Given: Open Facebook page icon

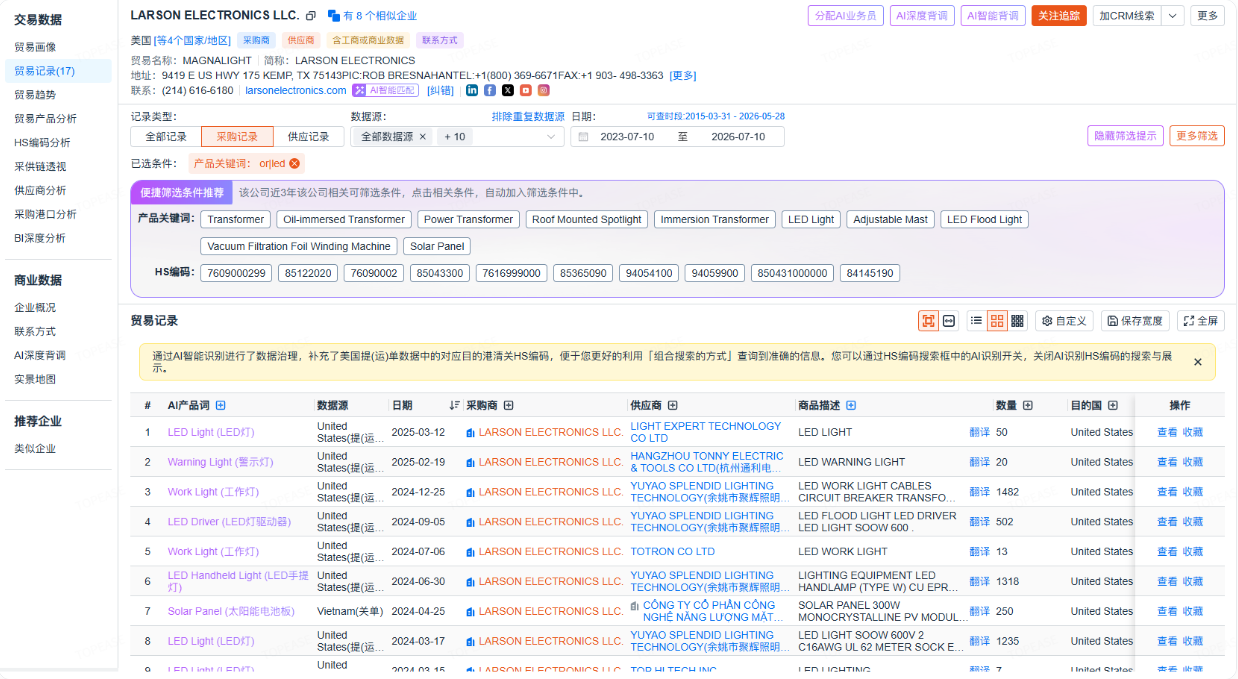Looking at the screenshot, I should [x=490, y=90].
